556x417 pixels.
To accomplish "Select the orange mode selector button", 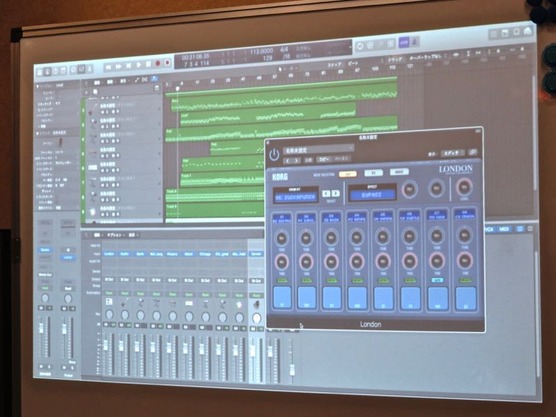I will pyautogui.click(x=348, y=174).
